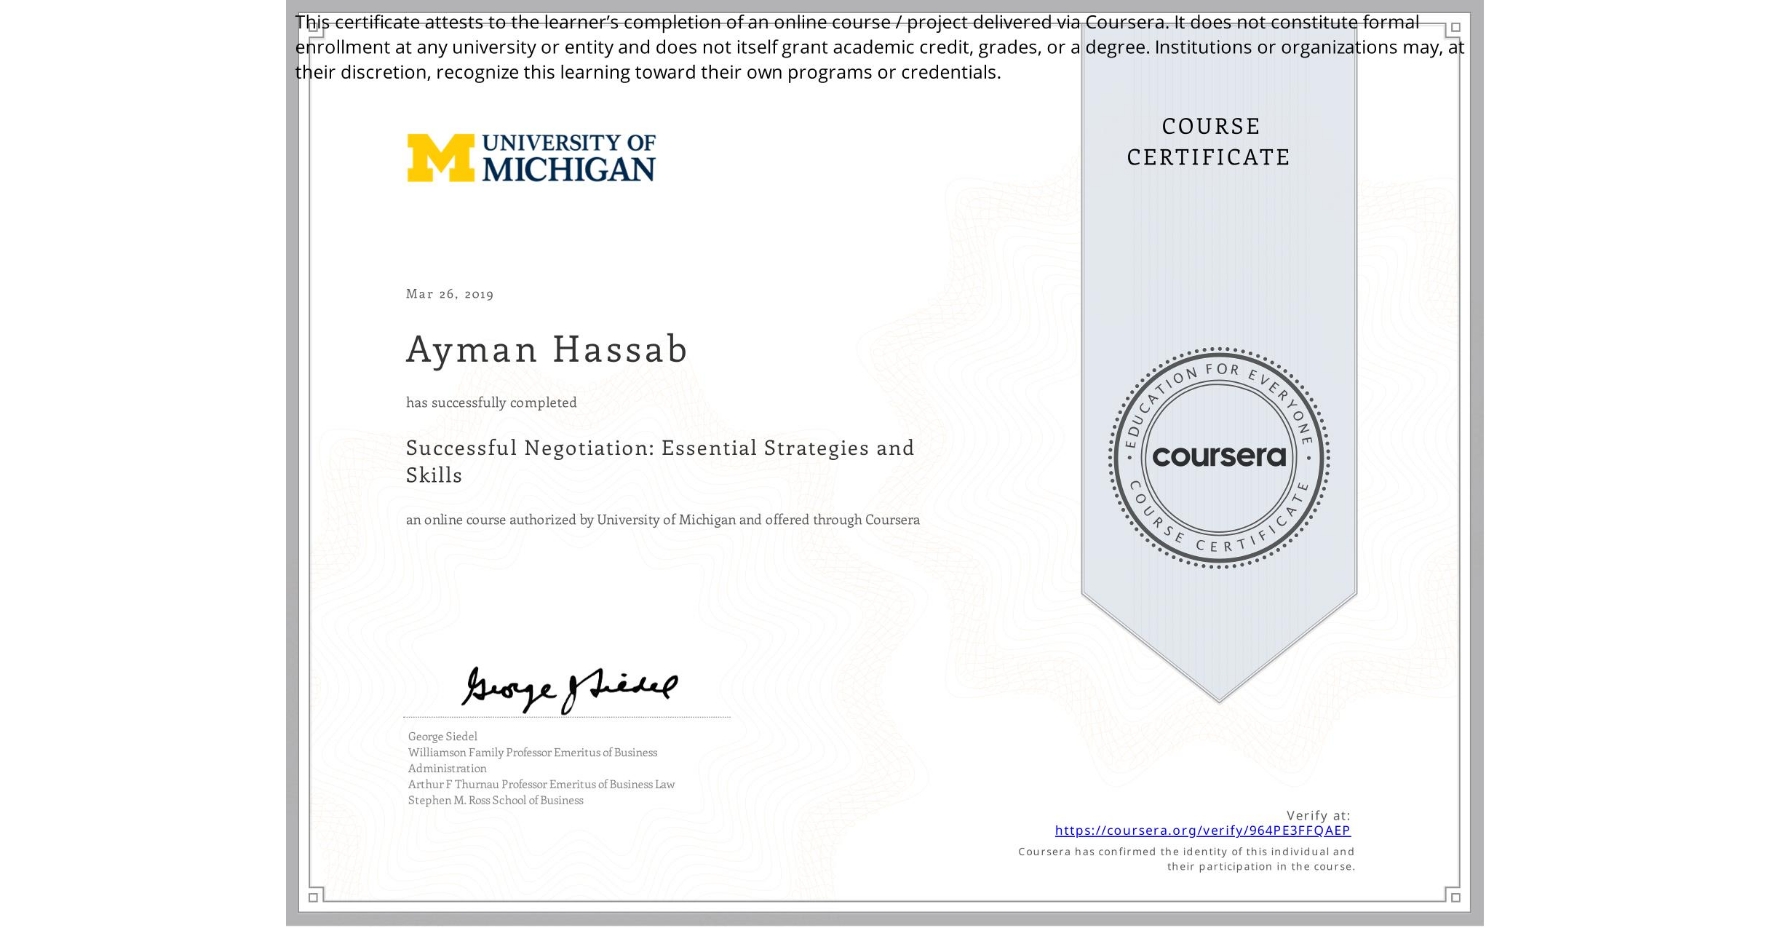
Task: Click the certificate disclaimer paragraph at top
Action: tap(879, 47)
